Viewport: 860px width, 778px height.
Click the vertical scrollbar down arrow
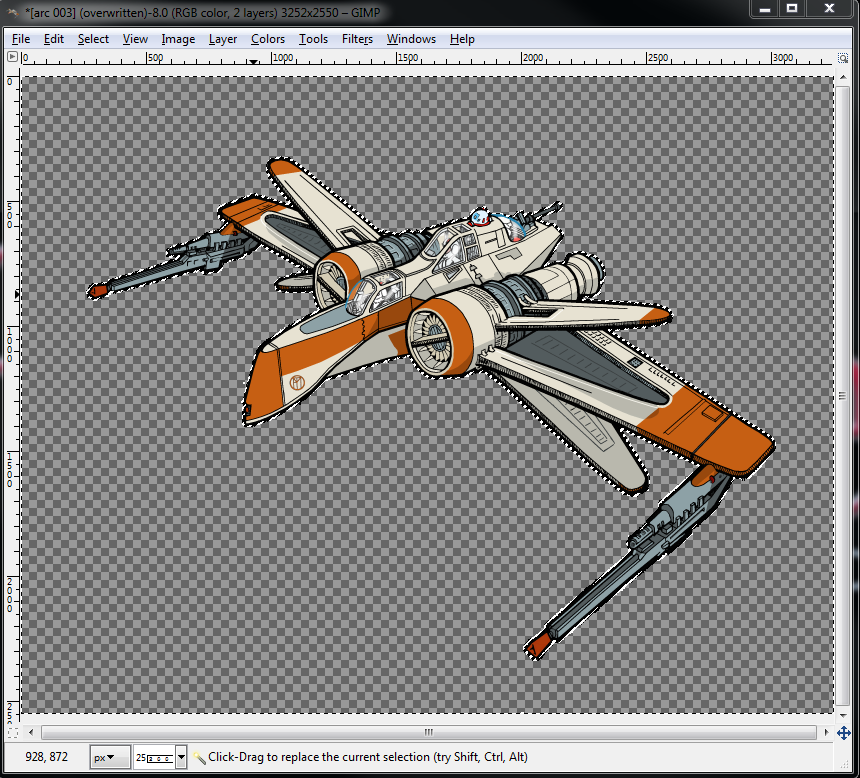[844, 716]
